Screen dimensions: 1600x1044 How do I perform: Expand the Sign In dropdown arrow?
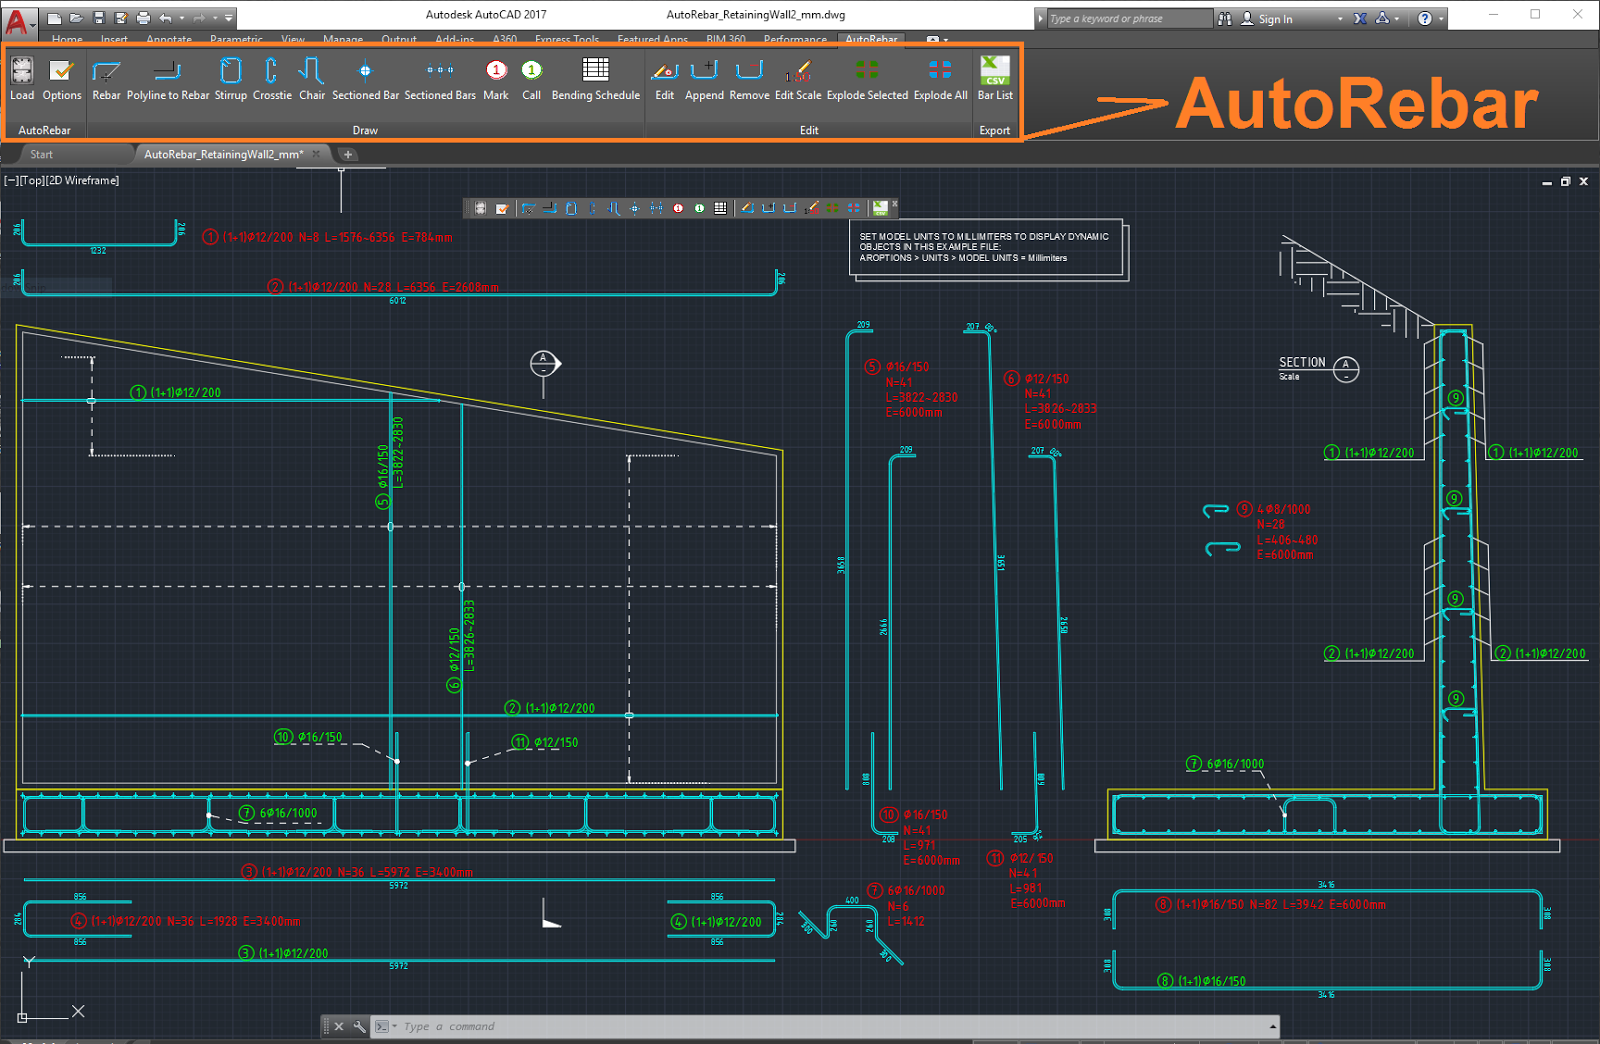(1340, 19)
